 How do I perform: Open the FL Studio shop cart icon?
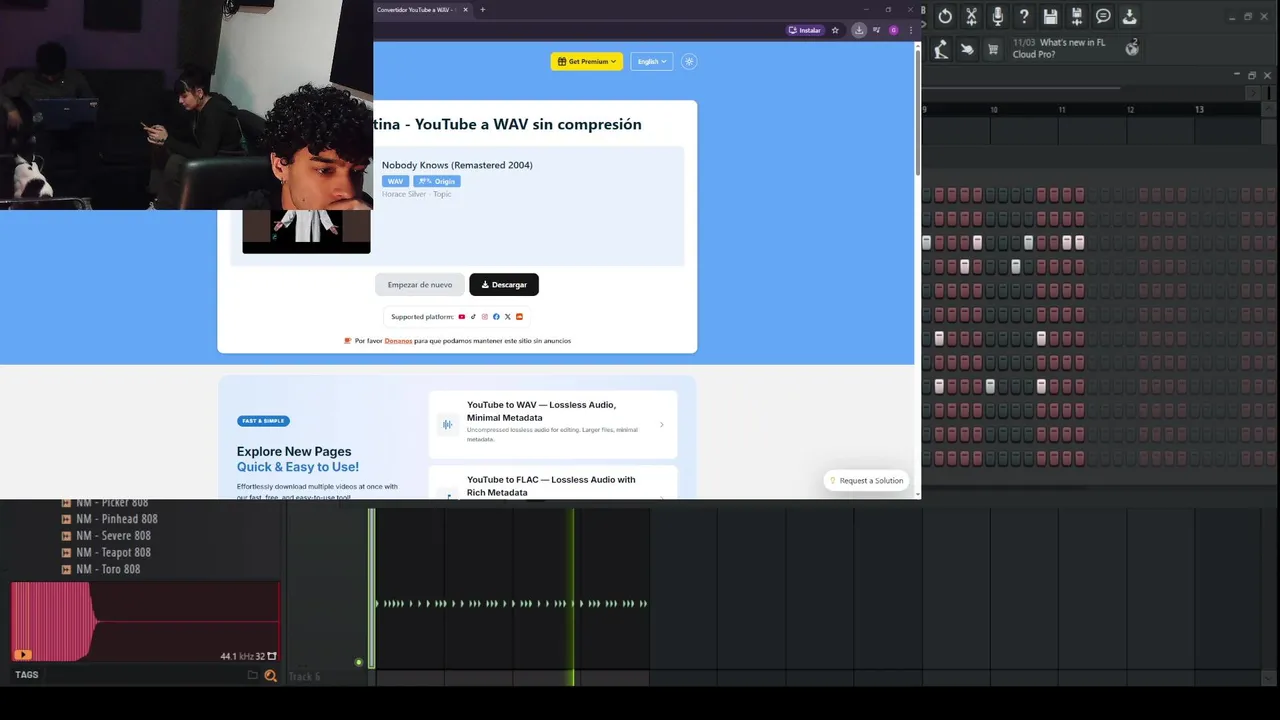click(x=993, y=48)
